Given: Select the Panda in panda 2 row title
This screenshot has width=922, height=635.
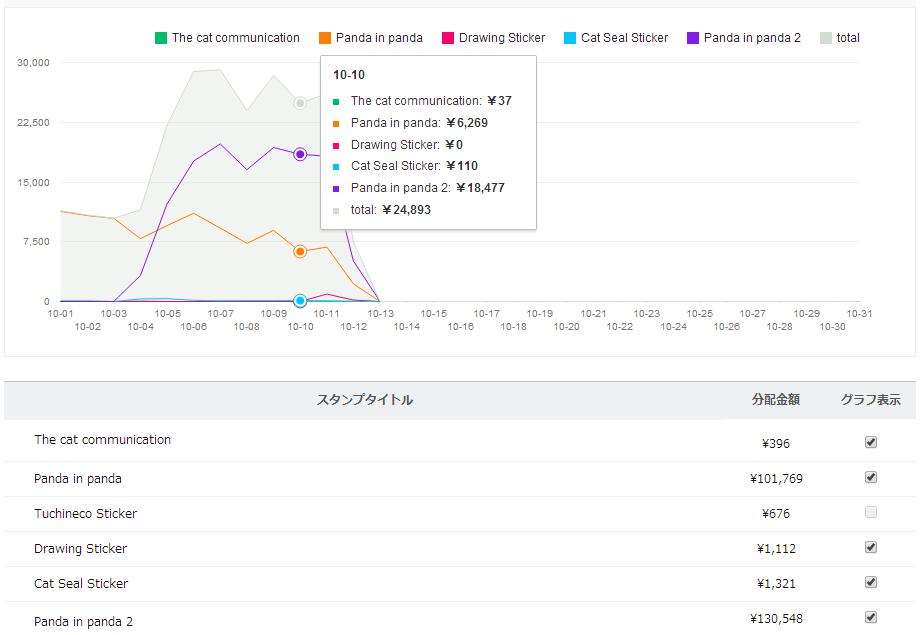Looking at the screenshot, I should tap(83, 622).
